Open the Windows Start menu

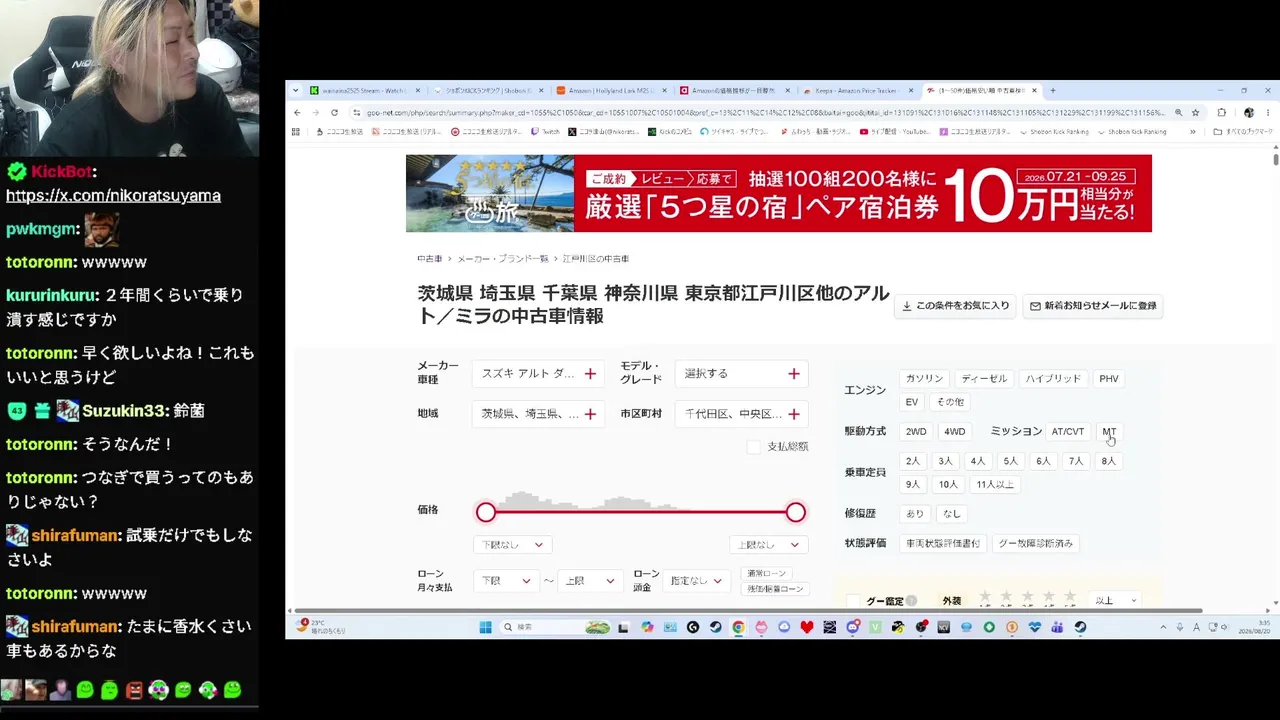[485, 627]
